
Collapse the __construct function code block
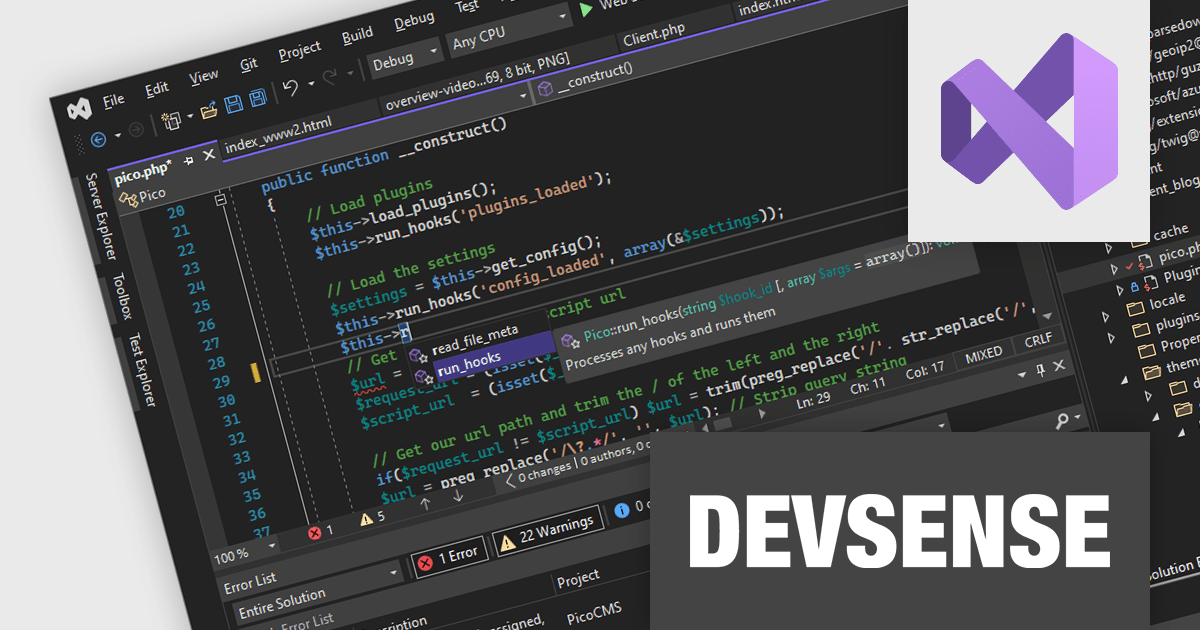coord(220,200)
